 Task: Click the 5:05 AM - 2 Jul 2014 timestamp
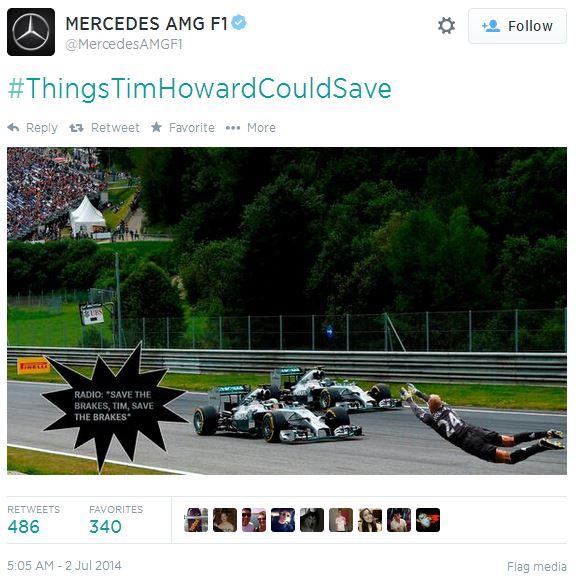(64, 566)
